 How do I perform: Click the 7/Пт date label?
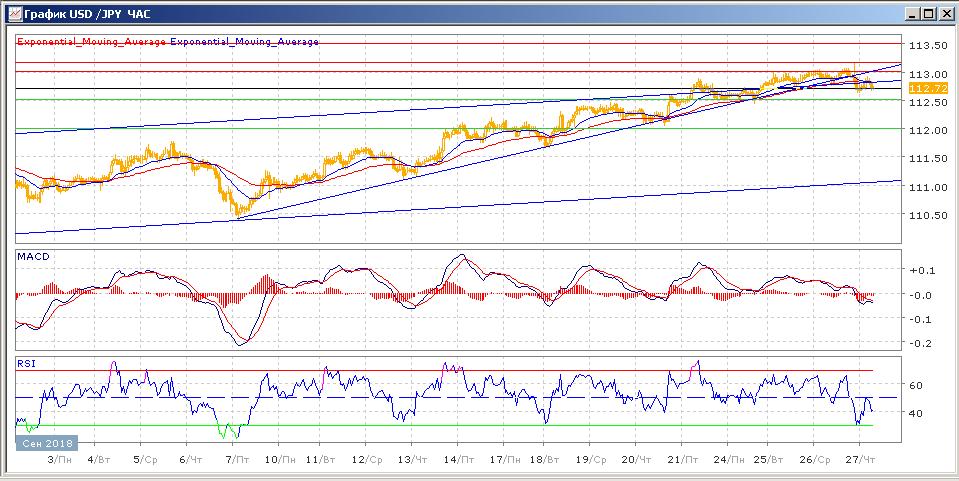(236, 458)
